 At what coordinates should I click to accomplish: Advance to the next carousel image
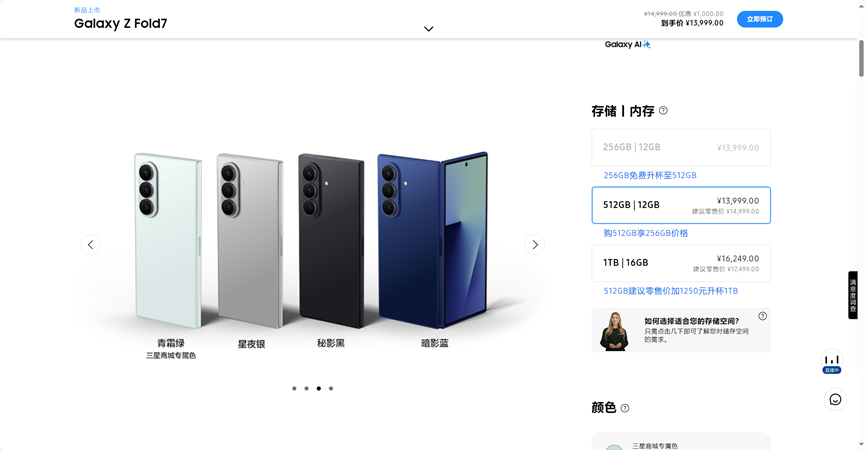tap(535, 244)
